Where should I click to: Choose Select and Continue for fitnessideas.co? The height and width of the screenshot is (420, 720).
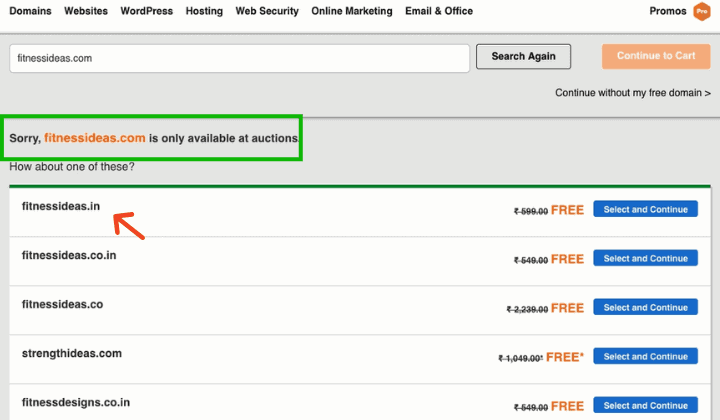pyautogui.click(x=645, y=307)
